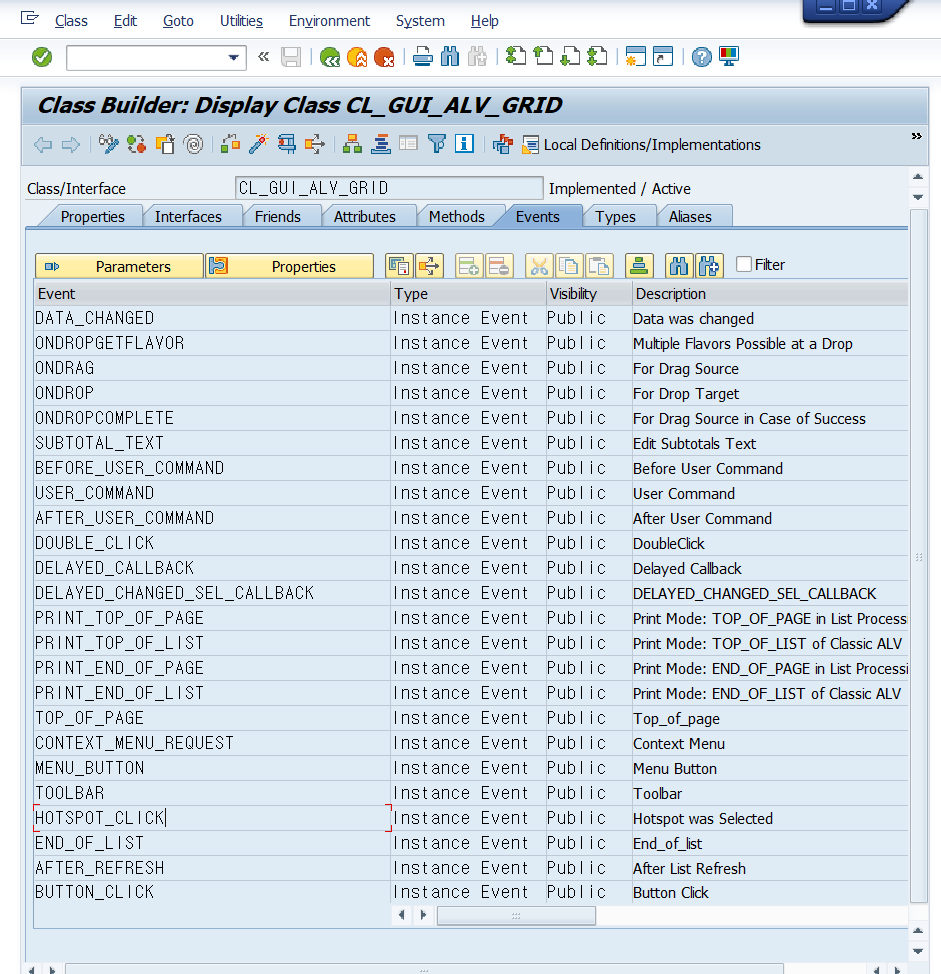This screenshot has height=974, width=941.
Task: Go to the First Page icon
Action: pos(516,57)
